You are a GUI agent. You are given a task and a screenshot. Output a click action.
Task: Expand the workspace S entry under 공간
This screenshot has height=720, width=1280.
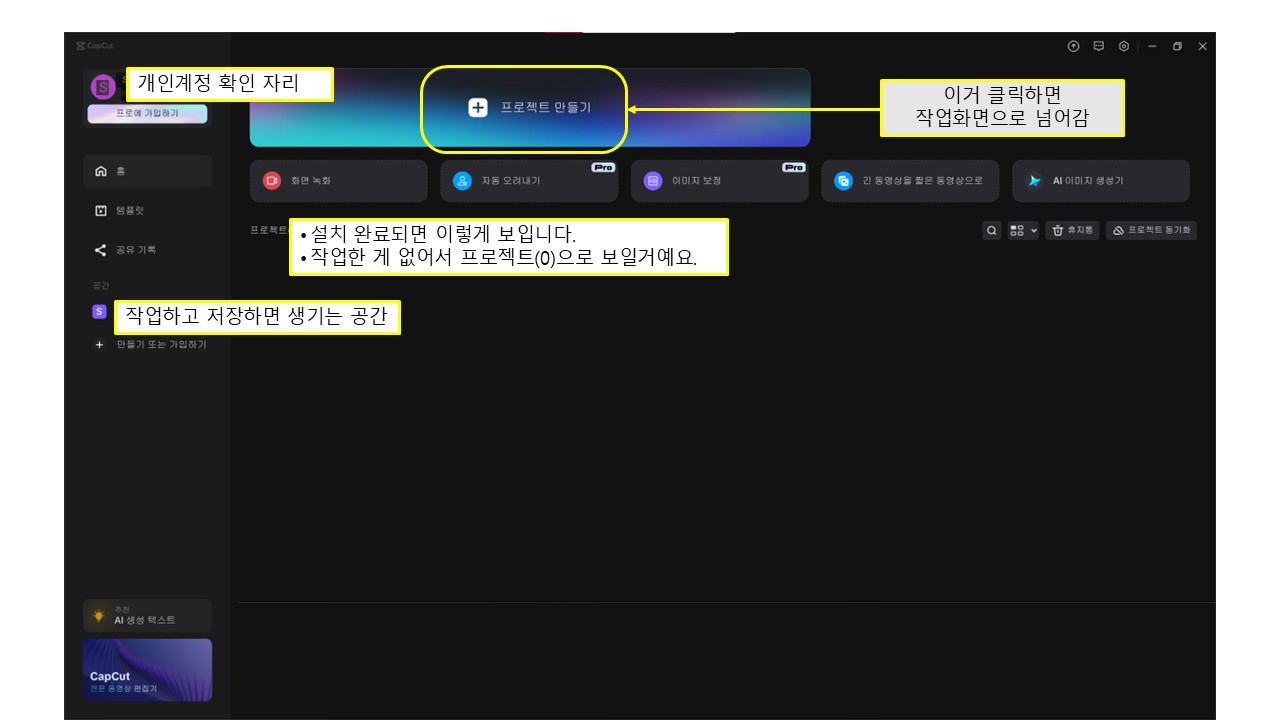(97, 312)
